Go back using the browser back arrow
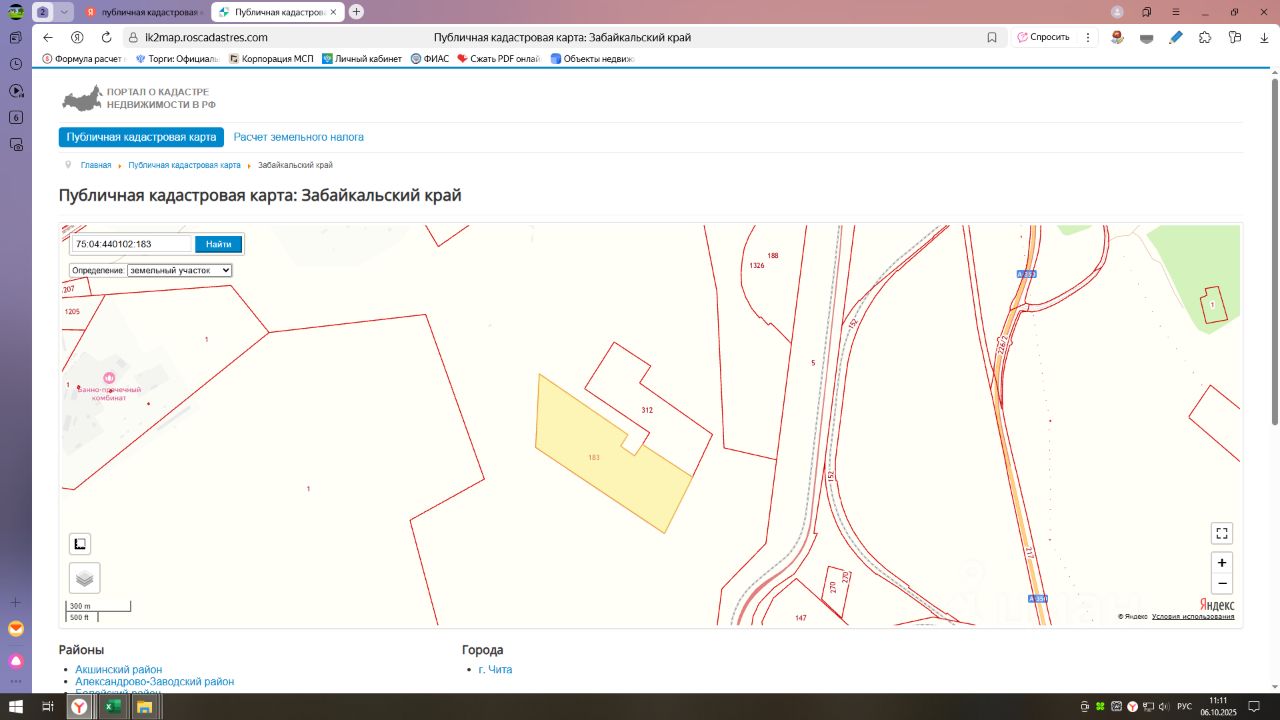Image resolution: width=1280 pixels, height=720 pixels. pyautogui.click(x=47, y=37)
